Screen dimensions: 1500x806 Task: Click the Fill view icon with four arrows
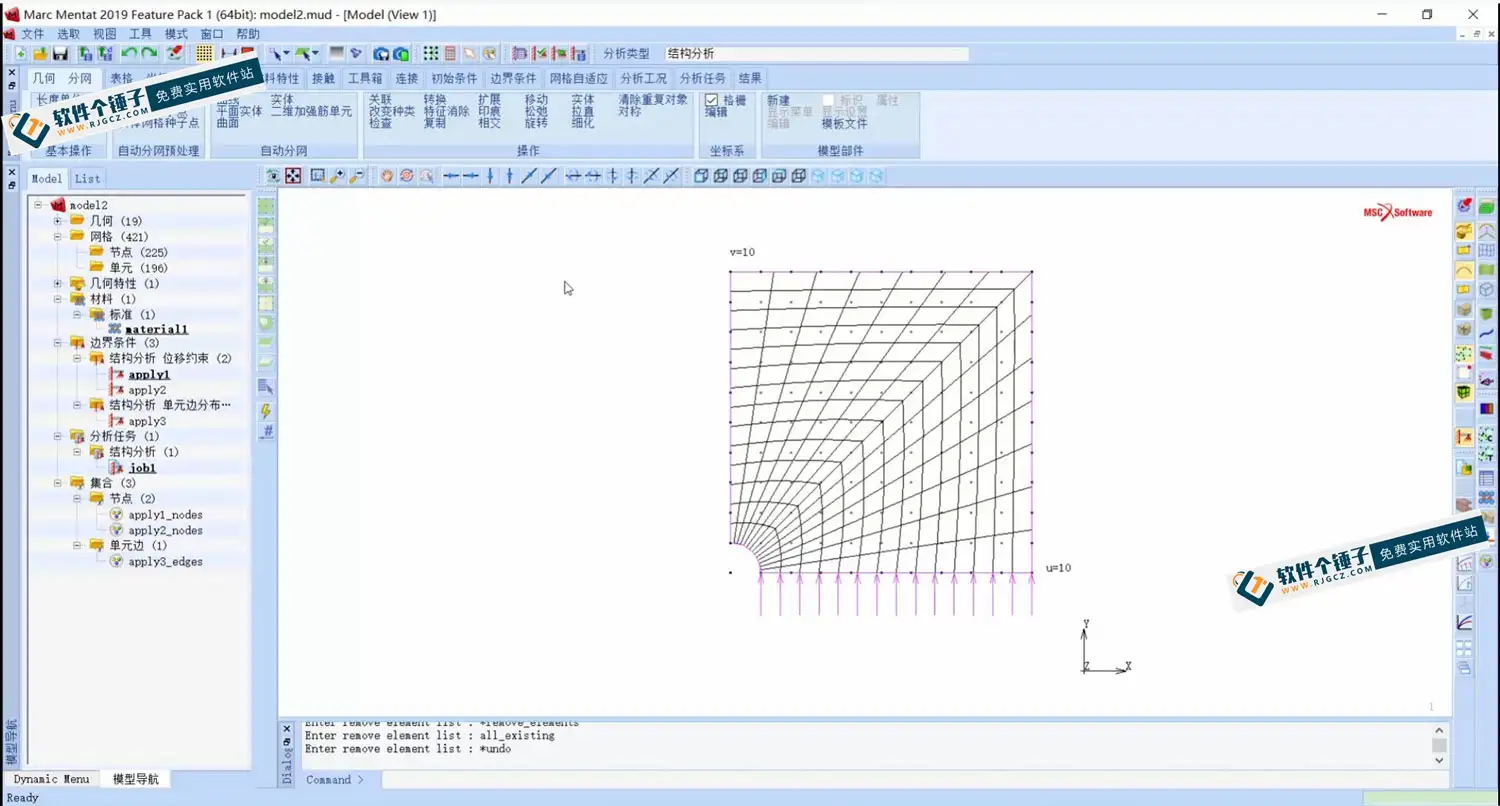293,176
